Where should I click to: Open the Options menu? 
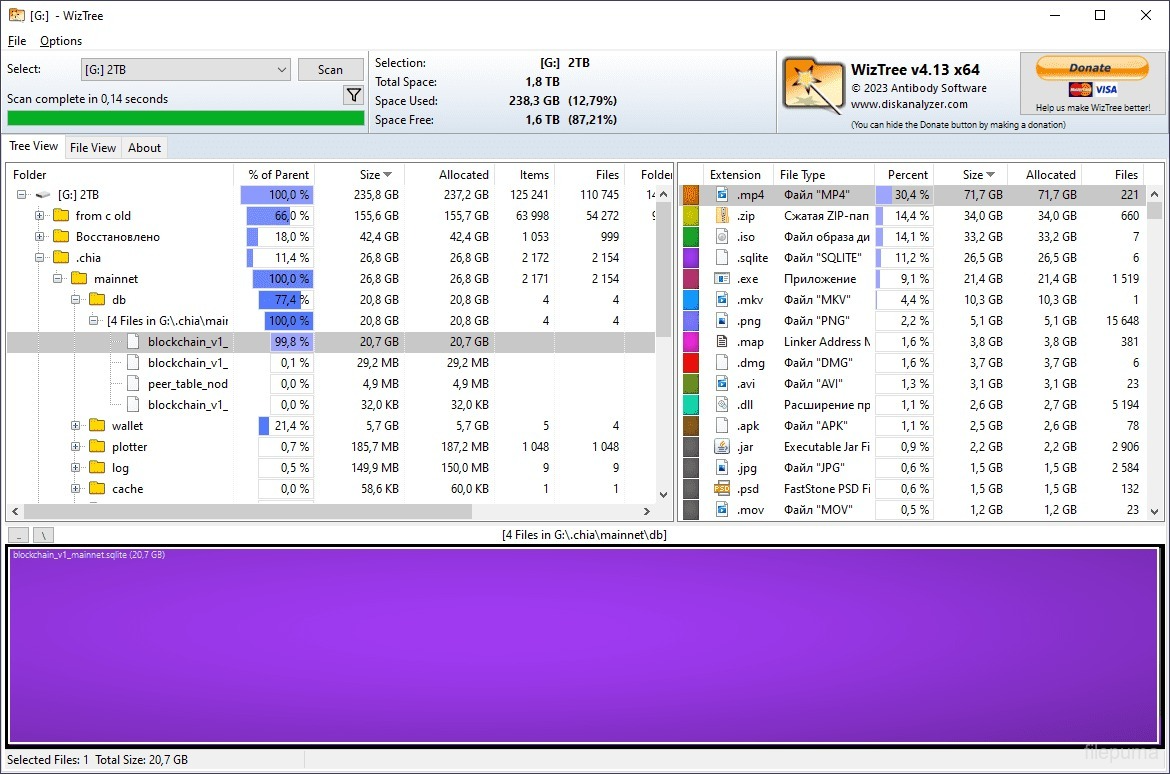pyautogui.click(x=60, y=41)
